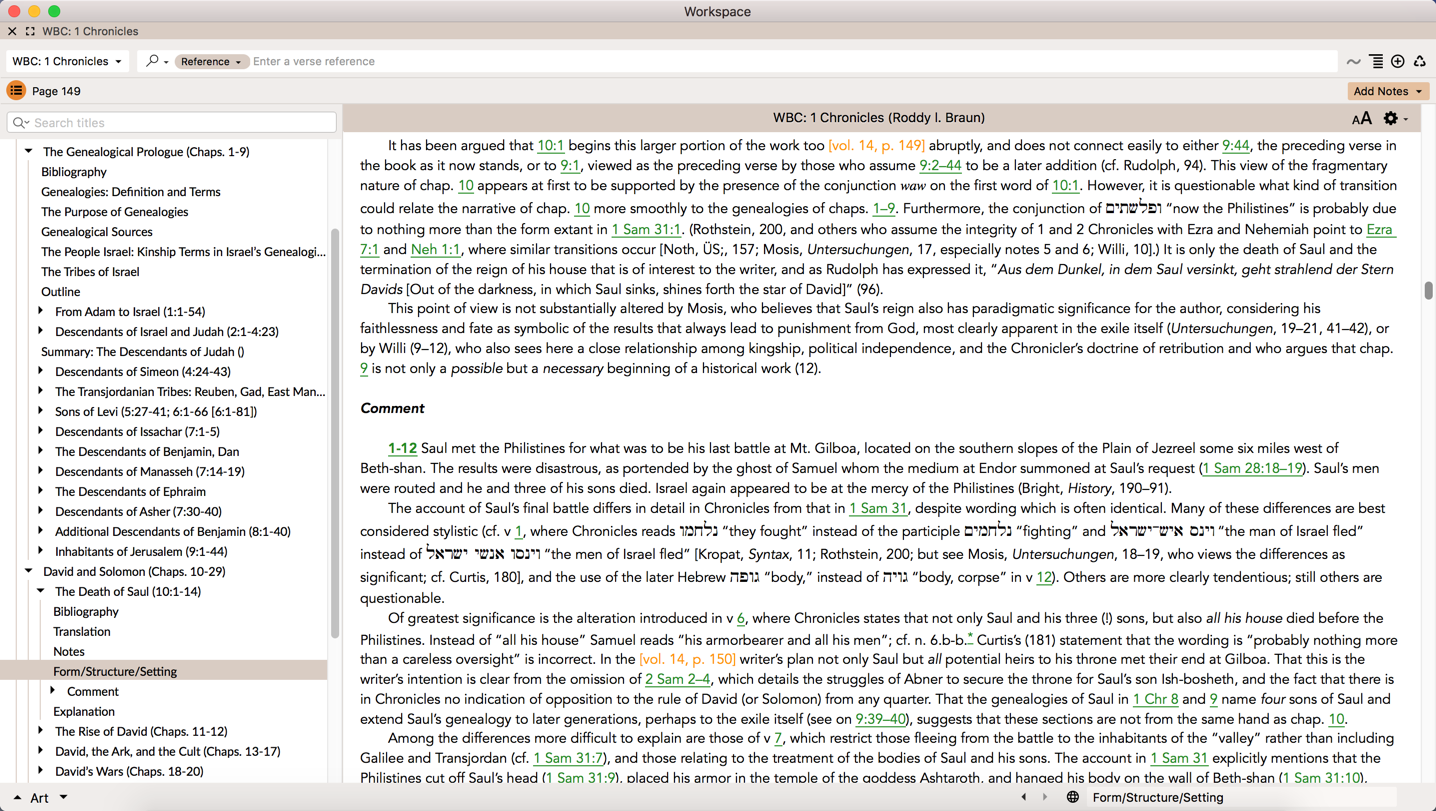Select The Tribes of Israel entry
1436x811 pixels.
90,271
